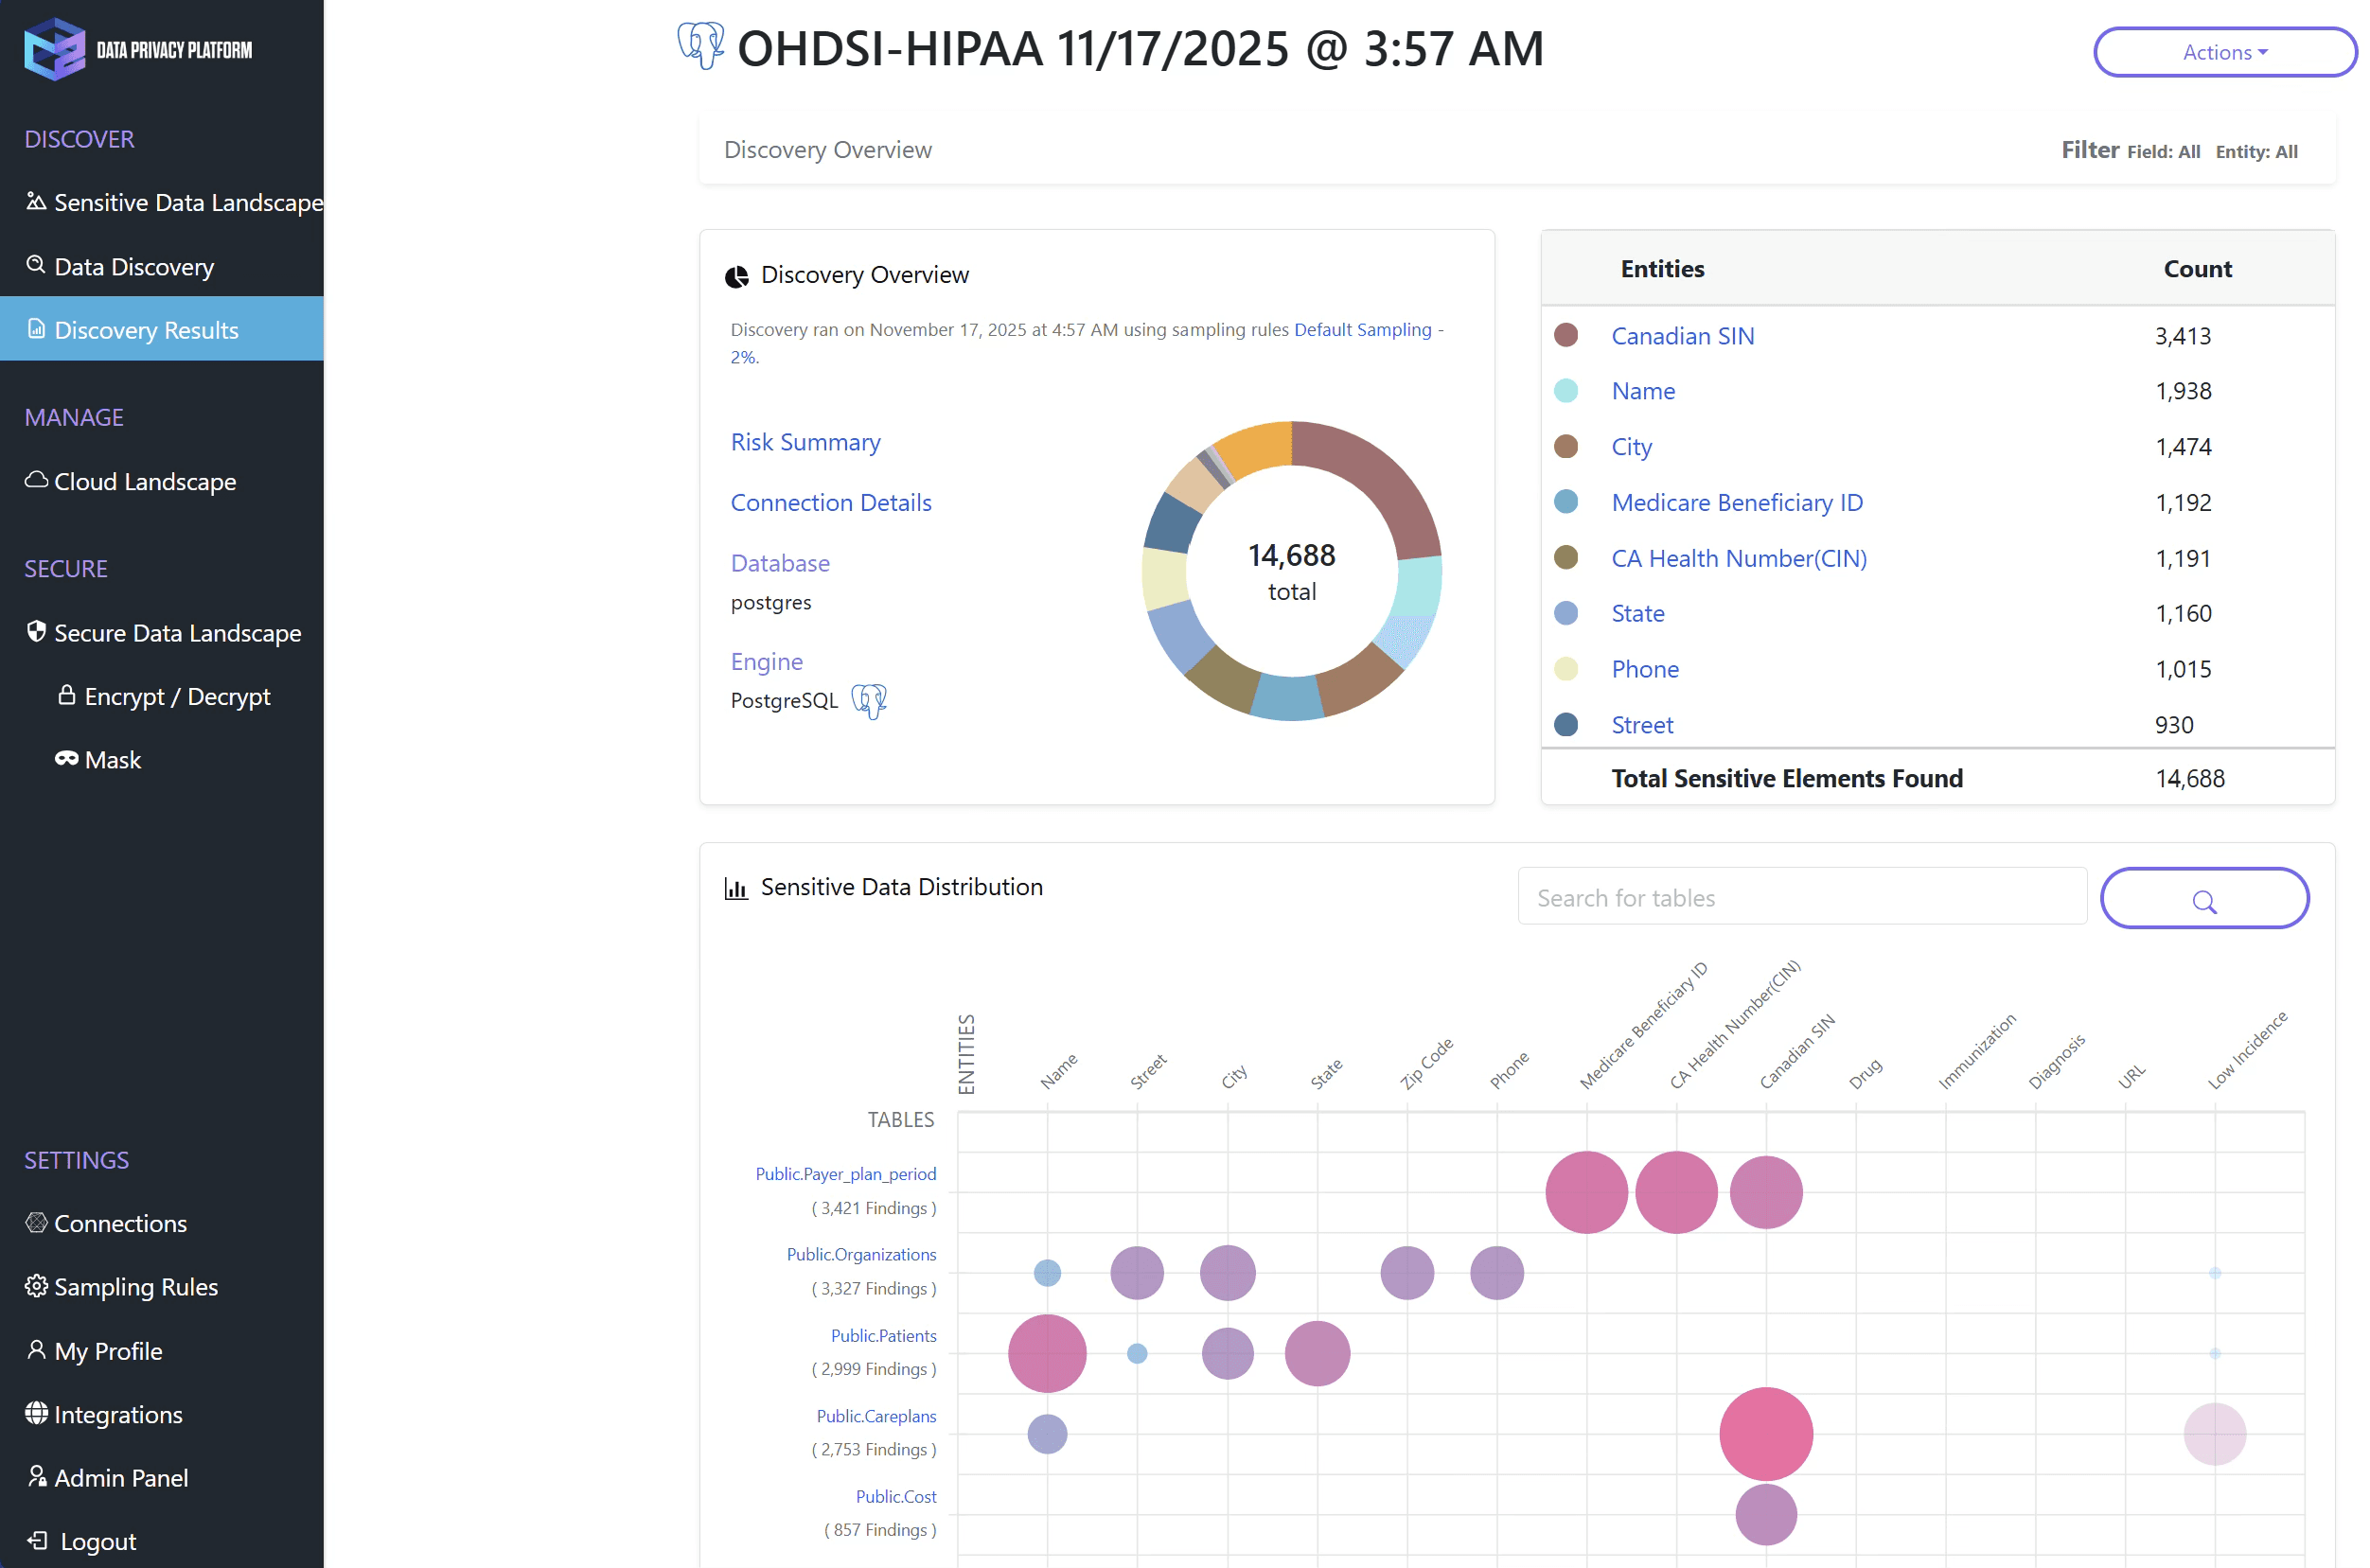Open Admin Panel menu item
This screenshot has width=2370, height=1568.
120,1477
